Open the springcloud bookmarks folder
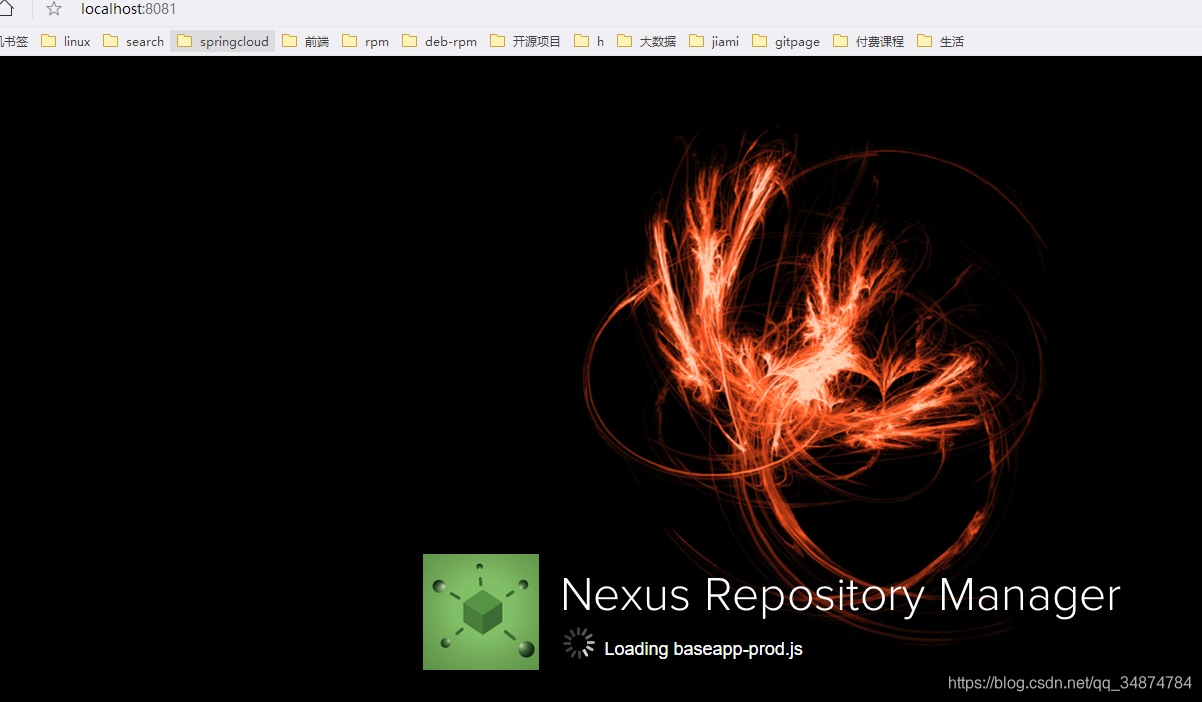 click(x=223, y=41)
